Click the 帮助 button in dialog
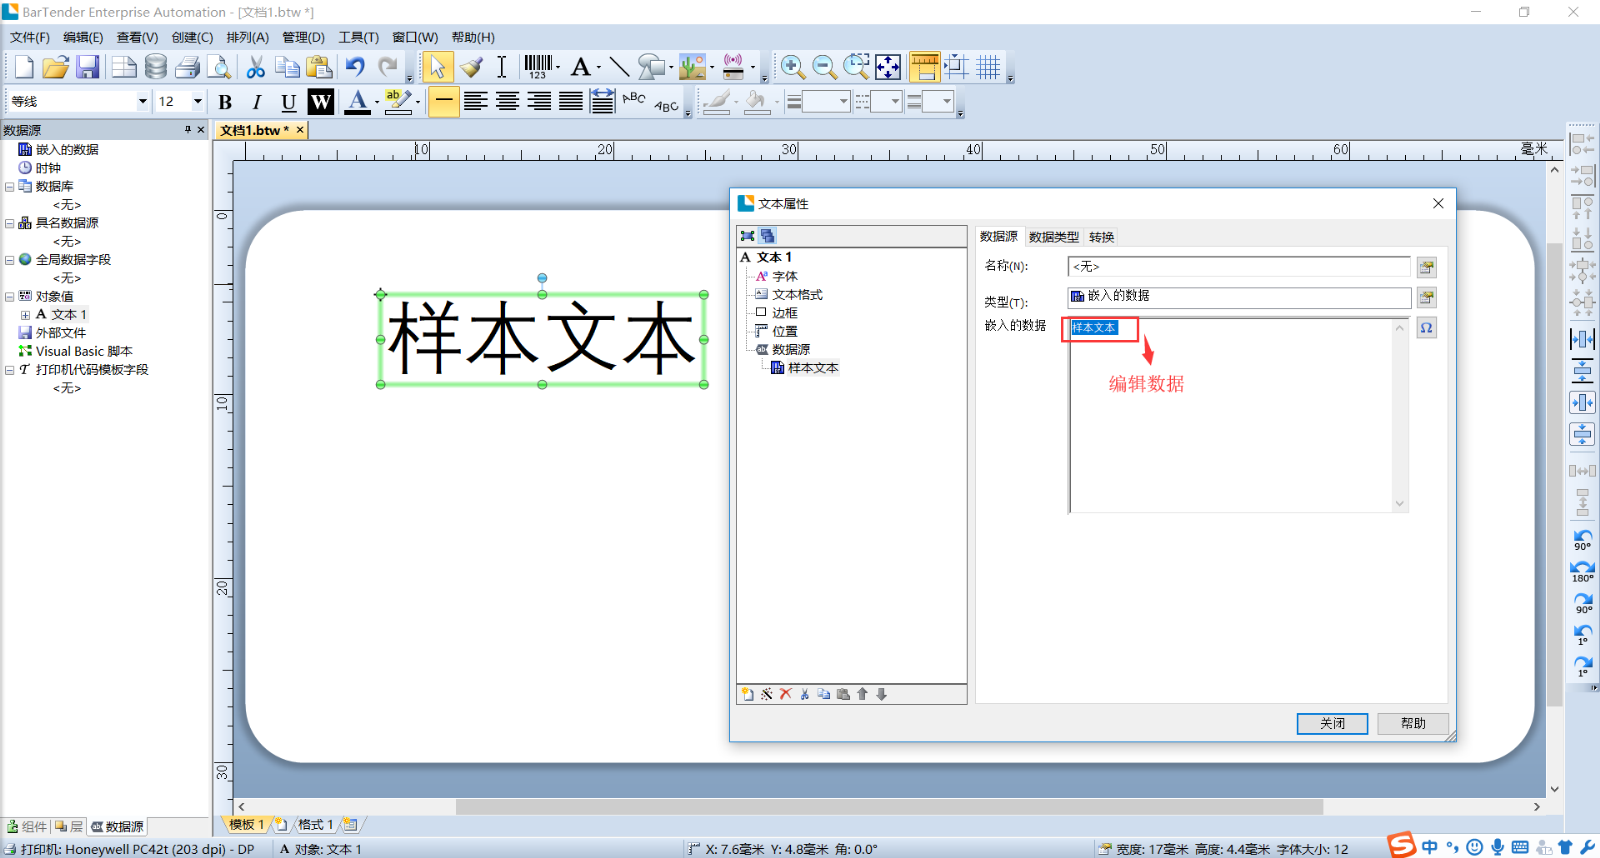 [1413, 723]
